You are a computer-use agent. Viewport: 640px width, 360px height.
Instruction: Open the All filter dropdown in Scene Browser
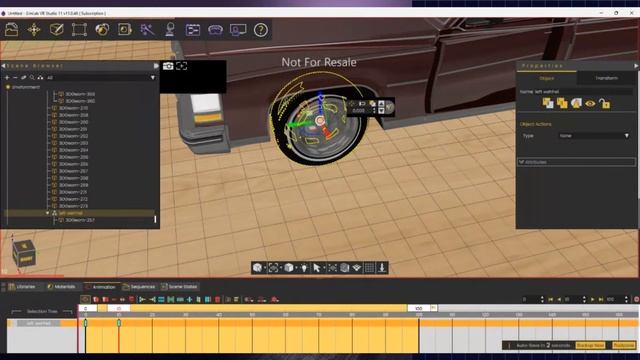(x=100, y=77)
